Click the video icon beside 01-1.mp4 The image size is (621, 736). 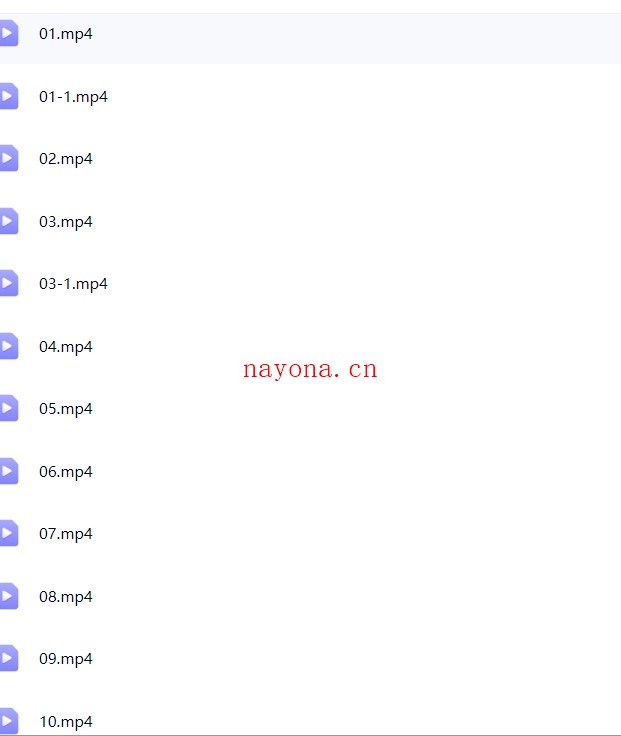tap(9, 96)
